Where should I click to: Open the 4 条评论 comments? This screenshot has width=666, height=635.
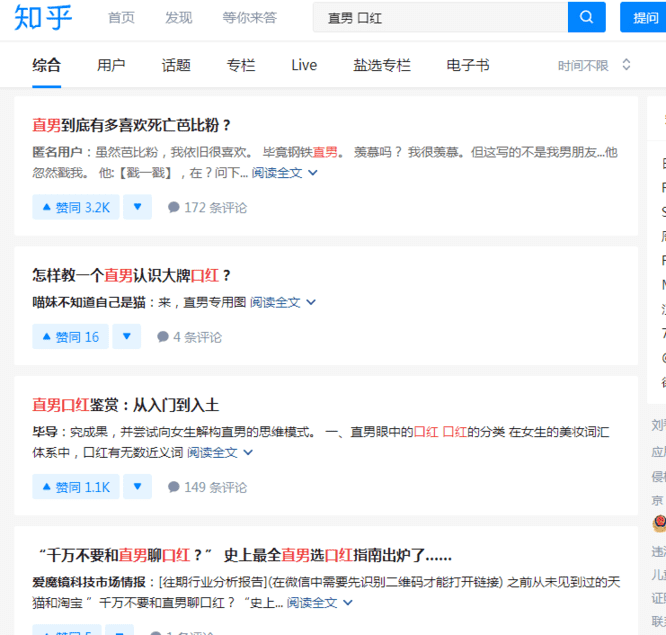(189, 337)
